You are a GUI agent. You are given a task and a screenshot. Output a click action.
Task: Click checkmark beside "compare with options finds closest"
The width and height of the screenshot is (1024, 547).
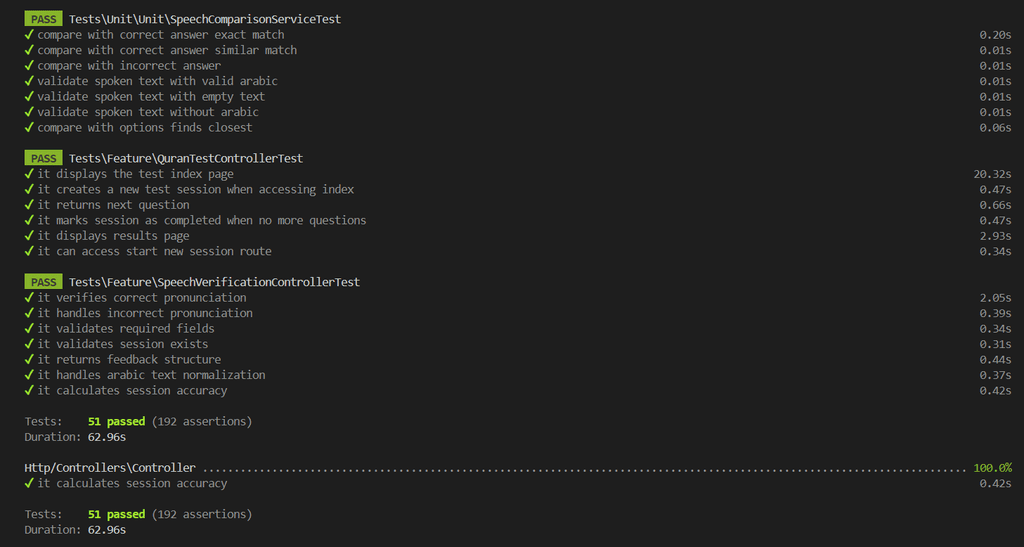(29, 128)
